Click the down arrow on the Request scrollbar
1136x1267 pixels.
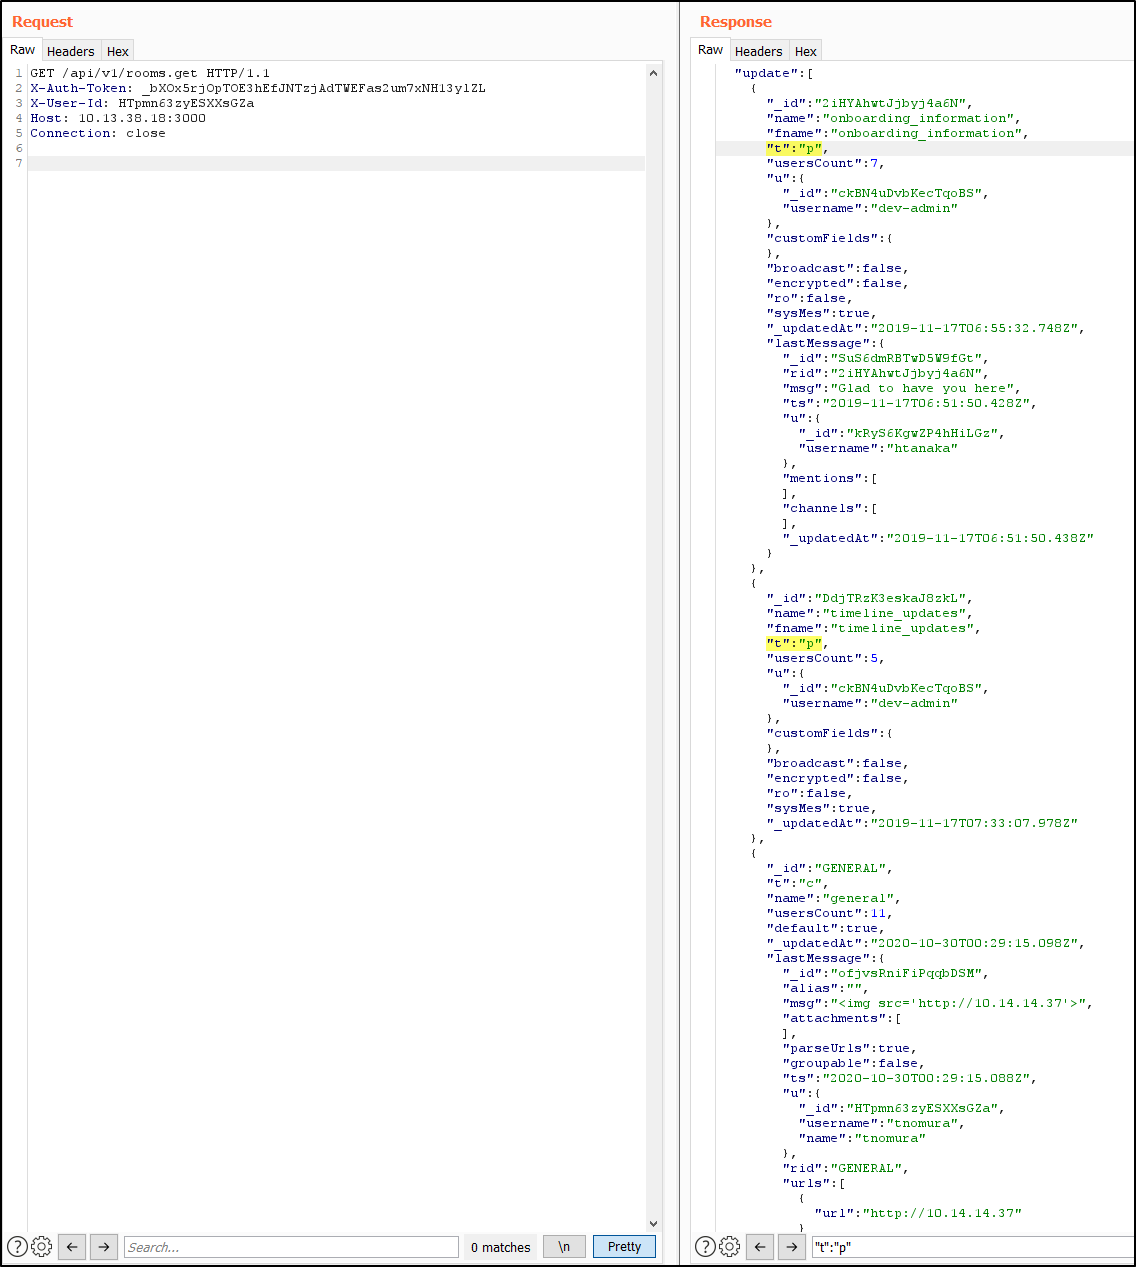click(653, 1223)
